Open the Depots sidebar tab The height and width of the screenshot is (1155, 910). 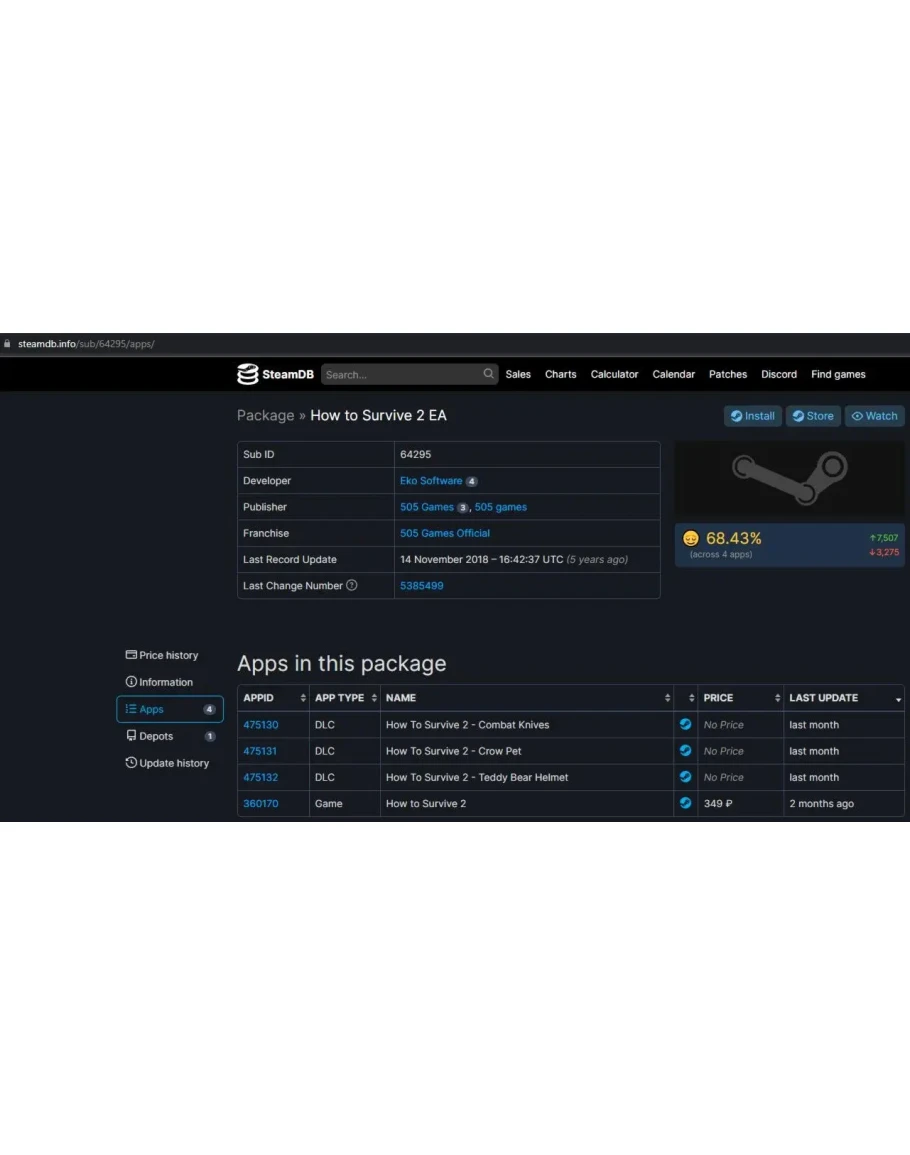[156, 737]
